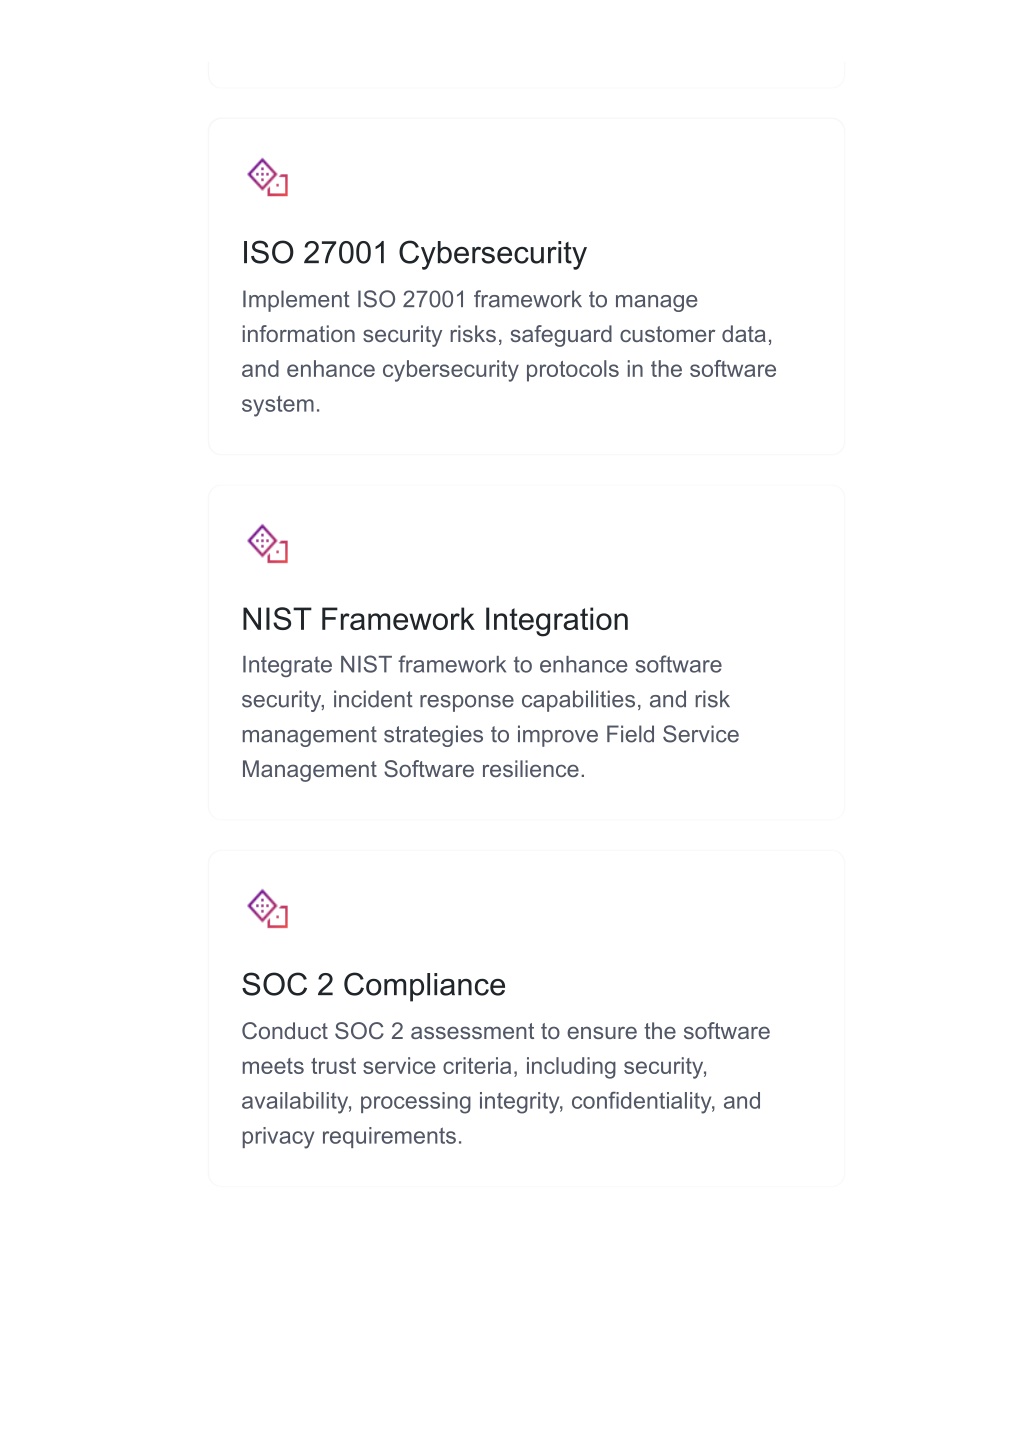Click the partially visible card above ISO 27001
Image resolution: width=1024 pixels, height=1449 pixels.
(526, 74)
